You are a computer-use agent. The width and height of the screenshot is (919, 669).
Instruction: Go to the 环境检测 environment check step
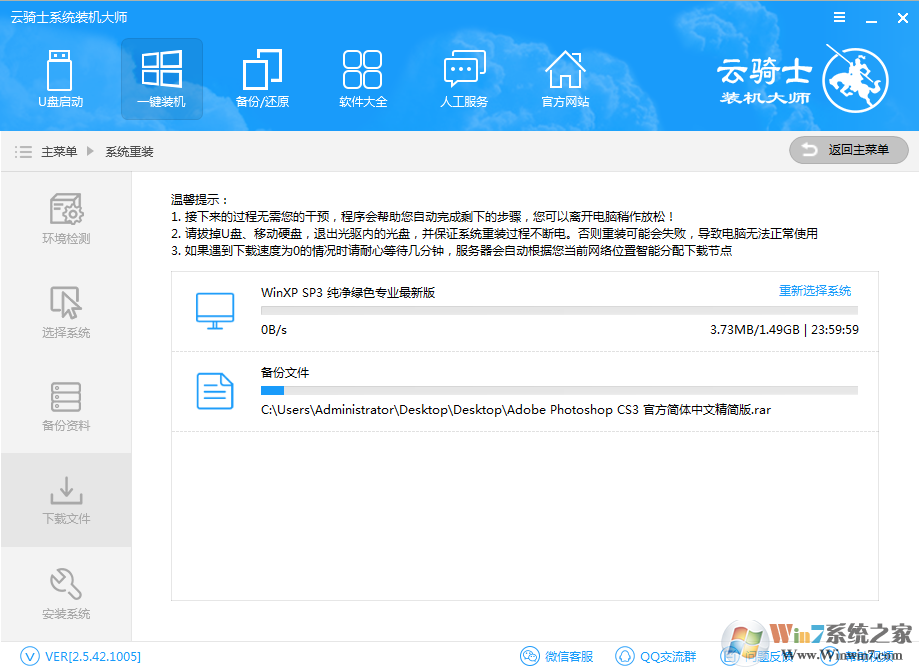click(66, 220)
